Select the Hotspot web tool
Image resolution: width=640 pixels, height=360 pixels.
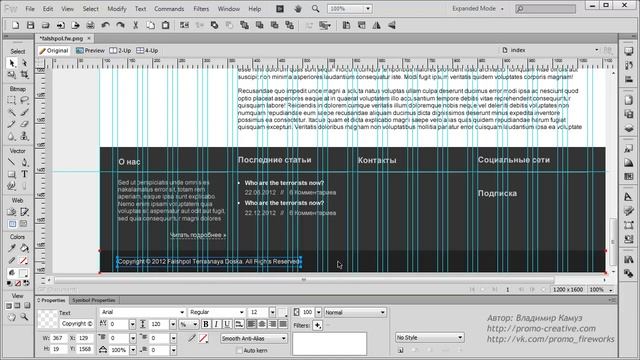[11, 212]
